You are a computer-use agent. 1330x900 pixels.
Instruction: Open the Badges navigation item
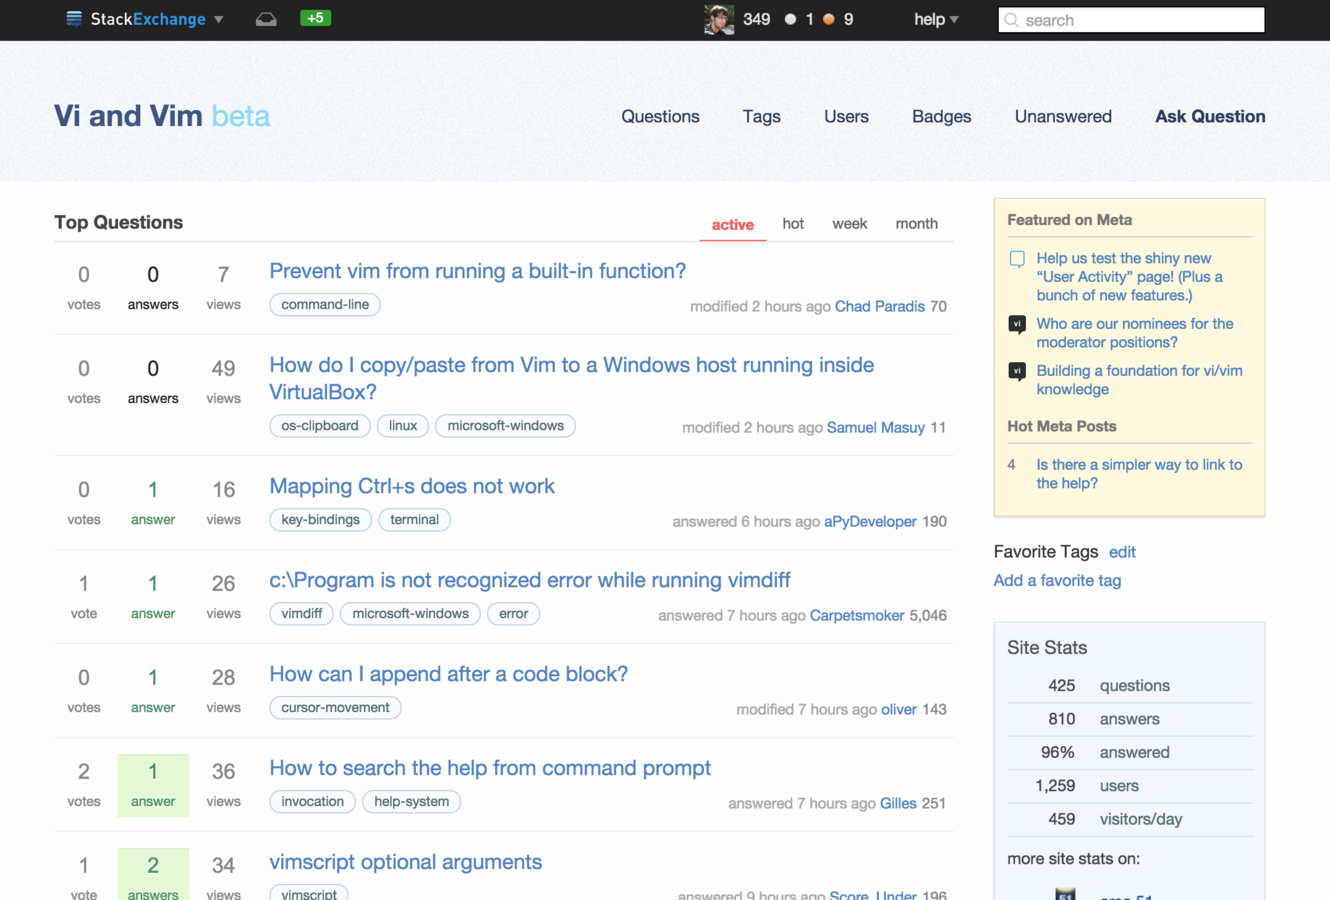point(941,116)
